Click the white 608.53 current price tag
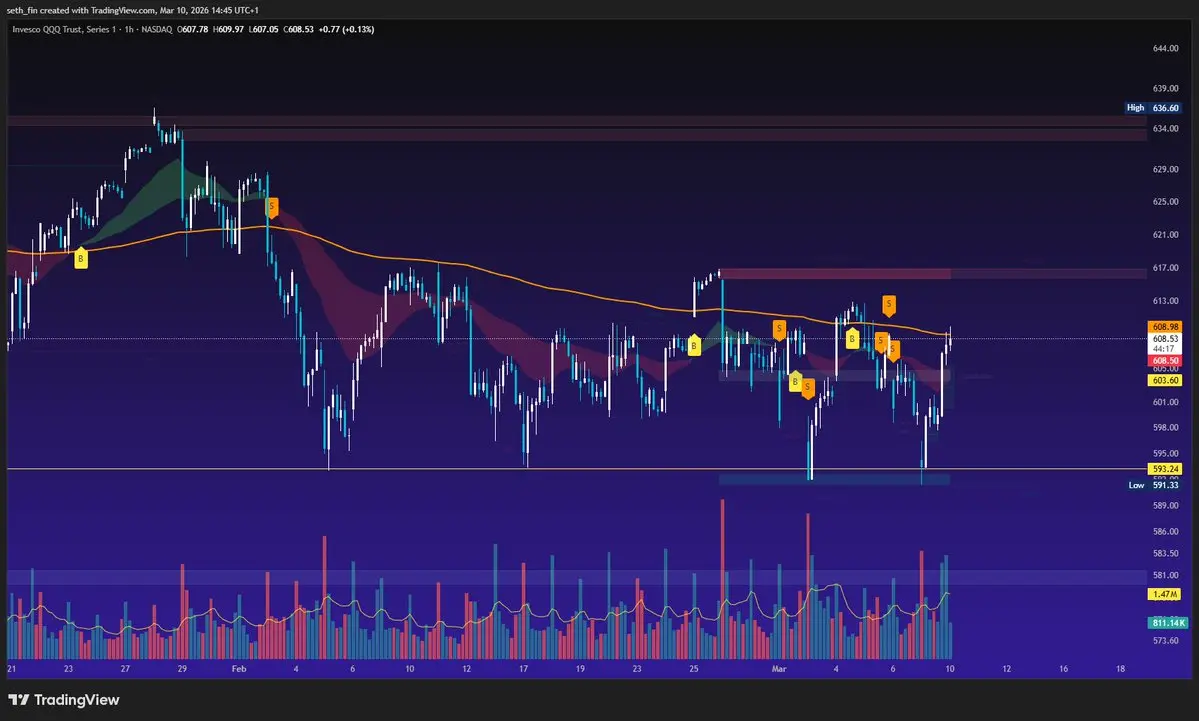Image resolution: width=1199 pixels, height=721 pixels. click(x=1165, y=338)
